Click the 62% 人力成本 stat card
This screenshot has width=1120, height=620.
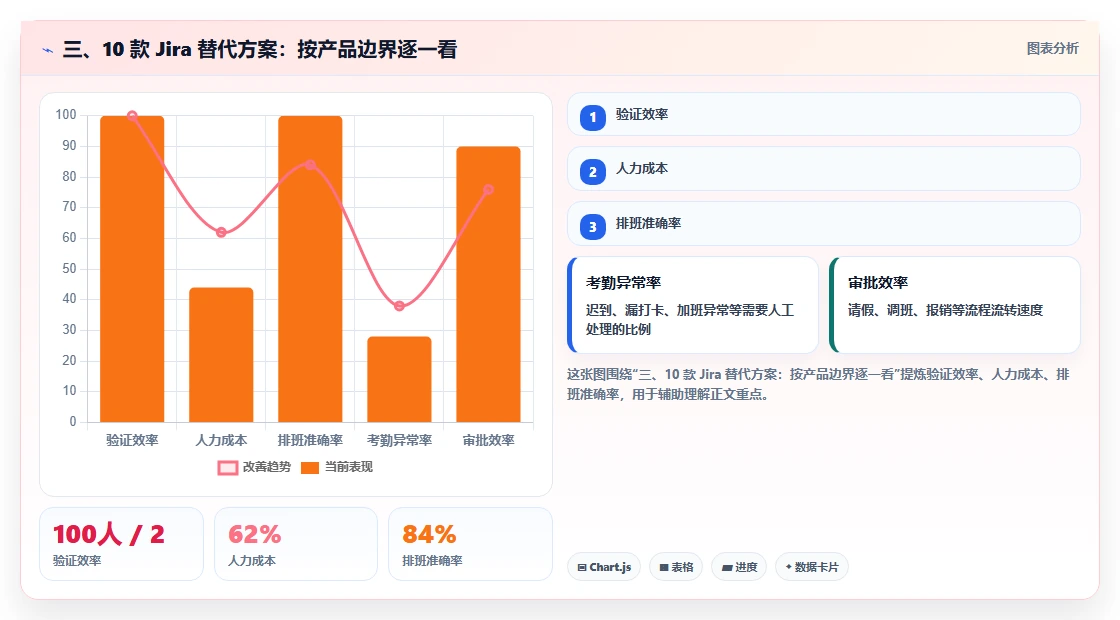pos(296,544)
